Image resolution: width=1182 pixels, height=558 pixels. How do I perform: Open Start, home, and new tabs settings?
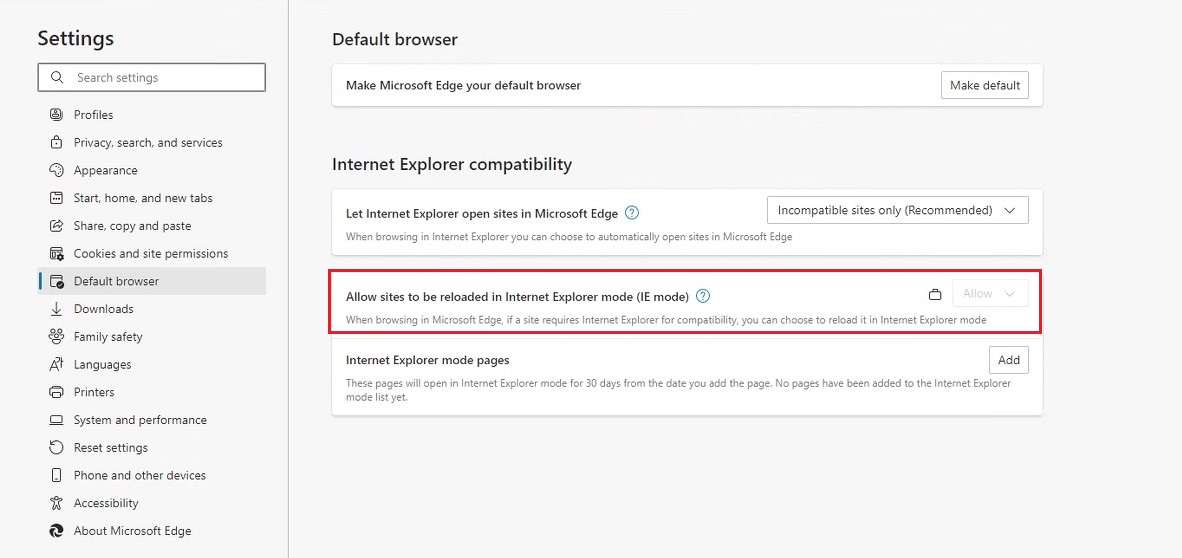tap(152, 198)
